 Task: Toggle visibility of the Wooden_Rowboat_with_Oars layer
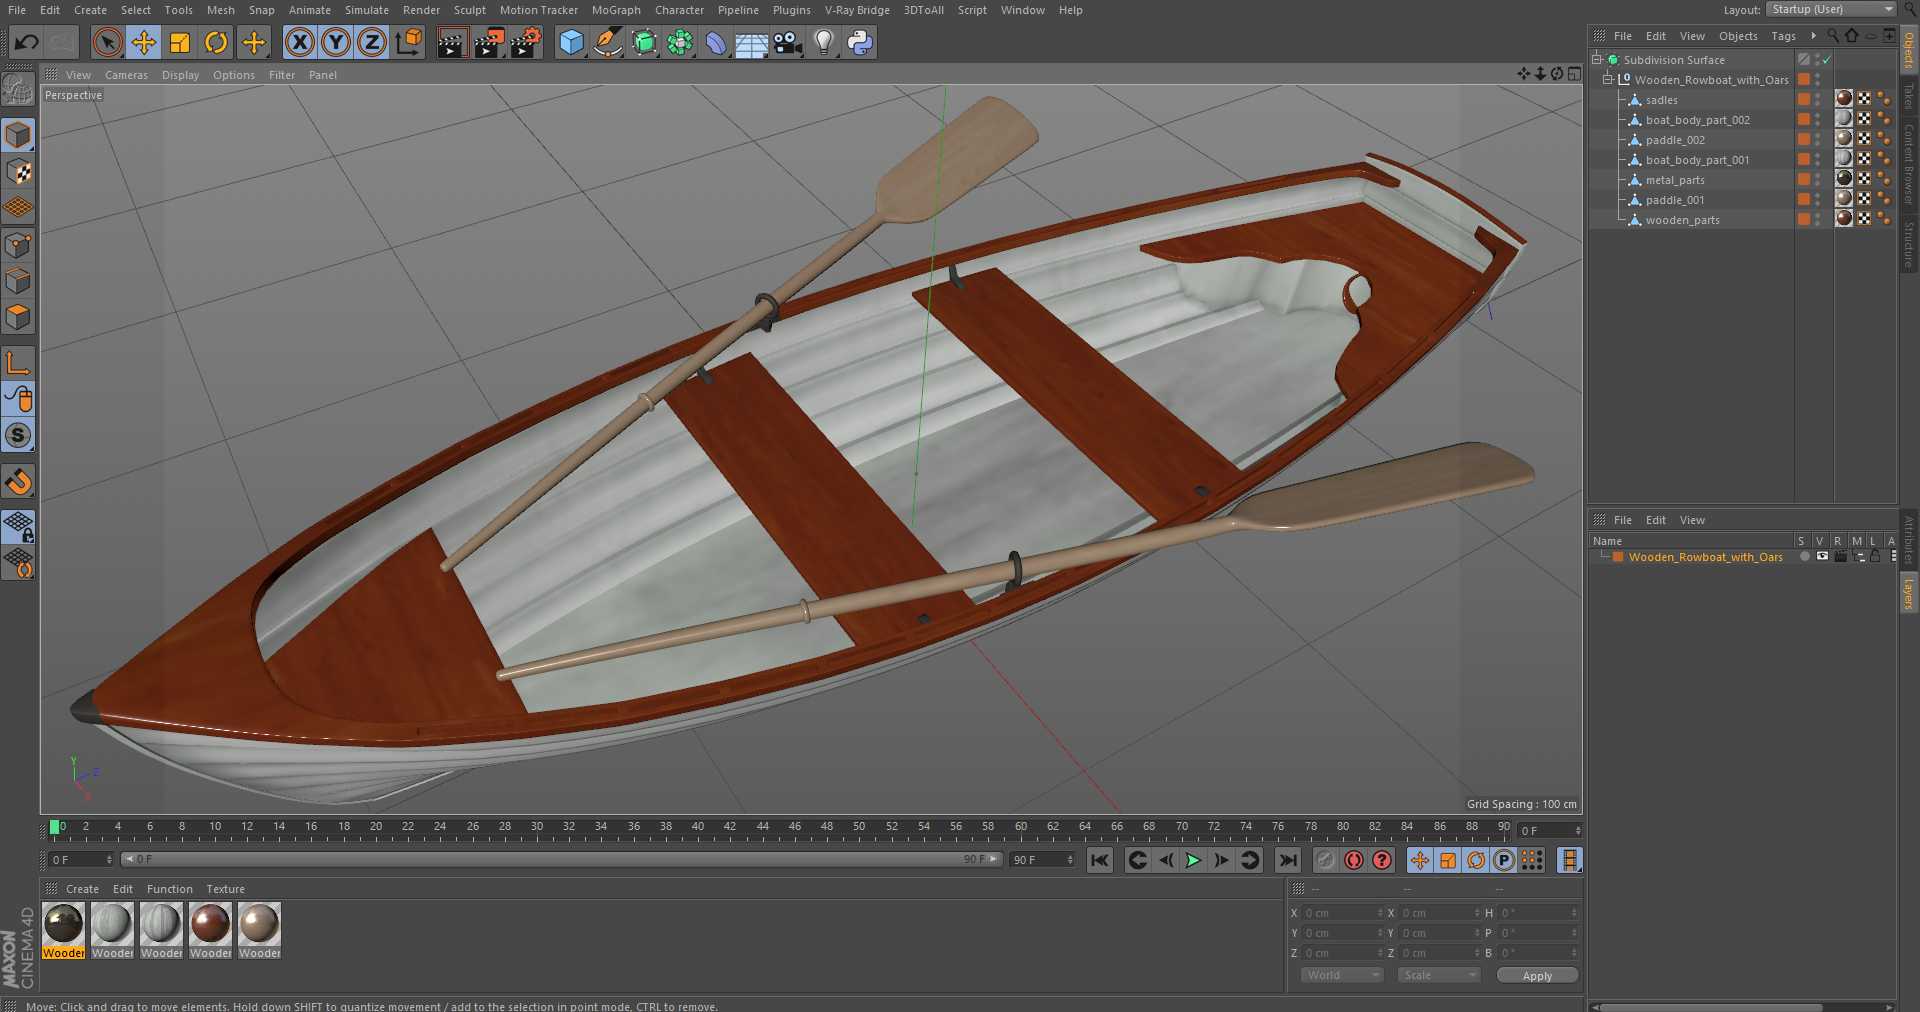coord(1822,557)
